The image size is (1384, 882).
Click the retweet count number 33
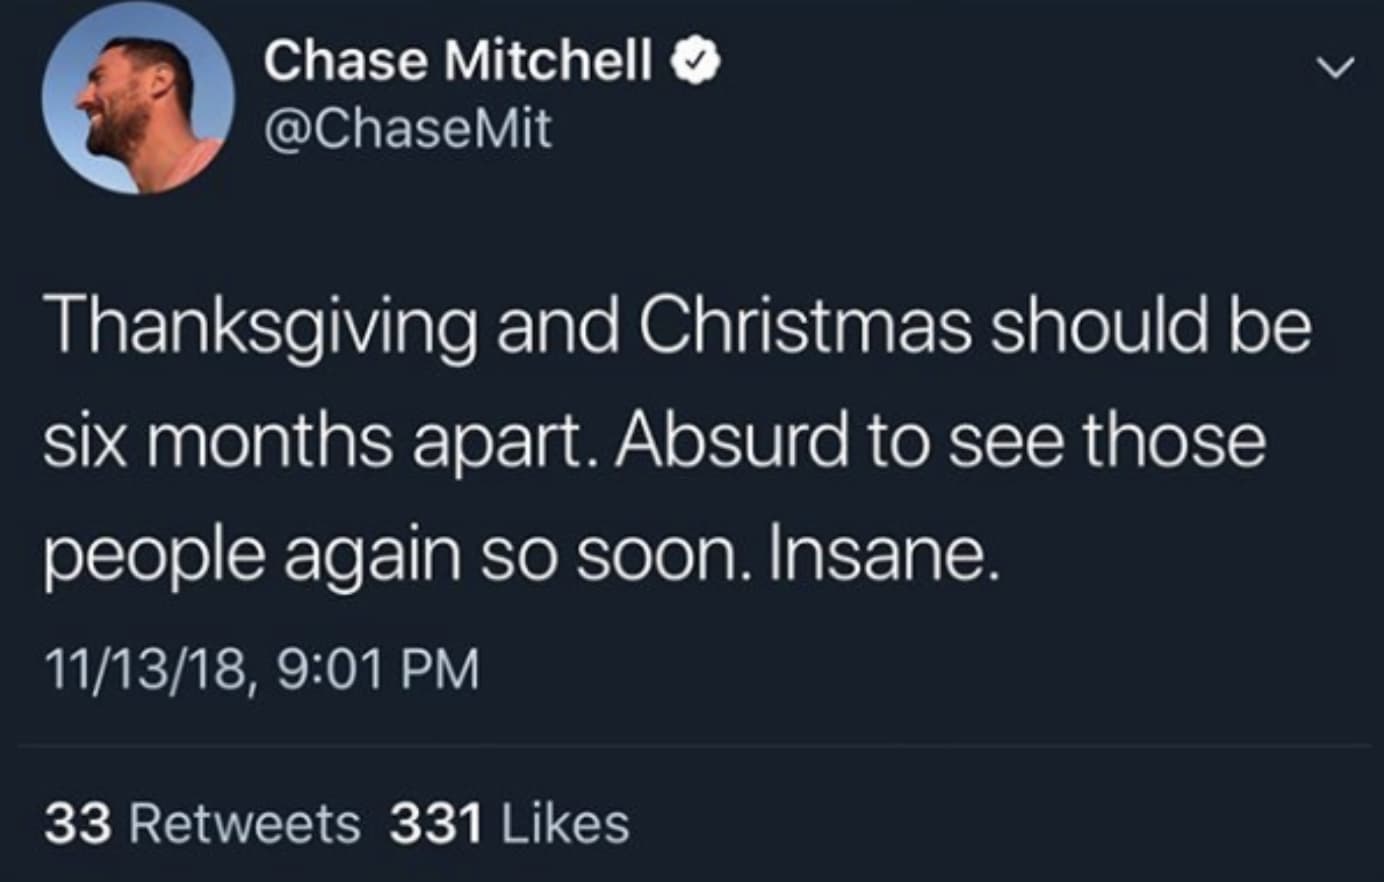(x=77, y=825)
